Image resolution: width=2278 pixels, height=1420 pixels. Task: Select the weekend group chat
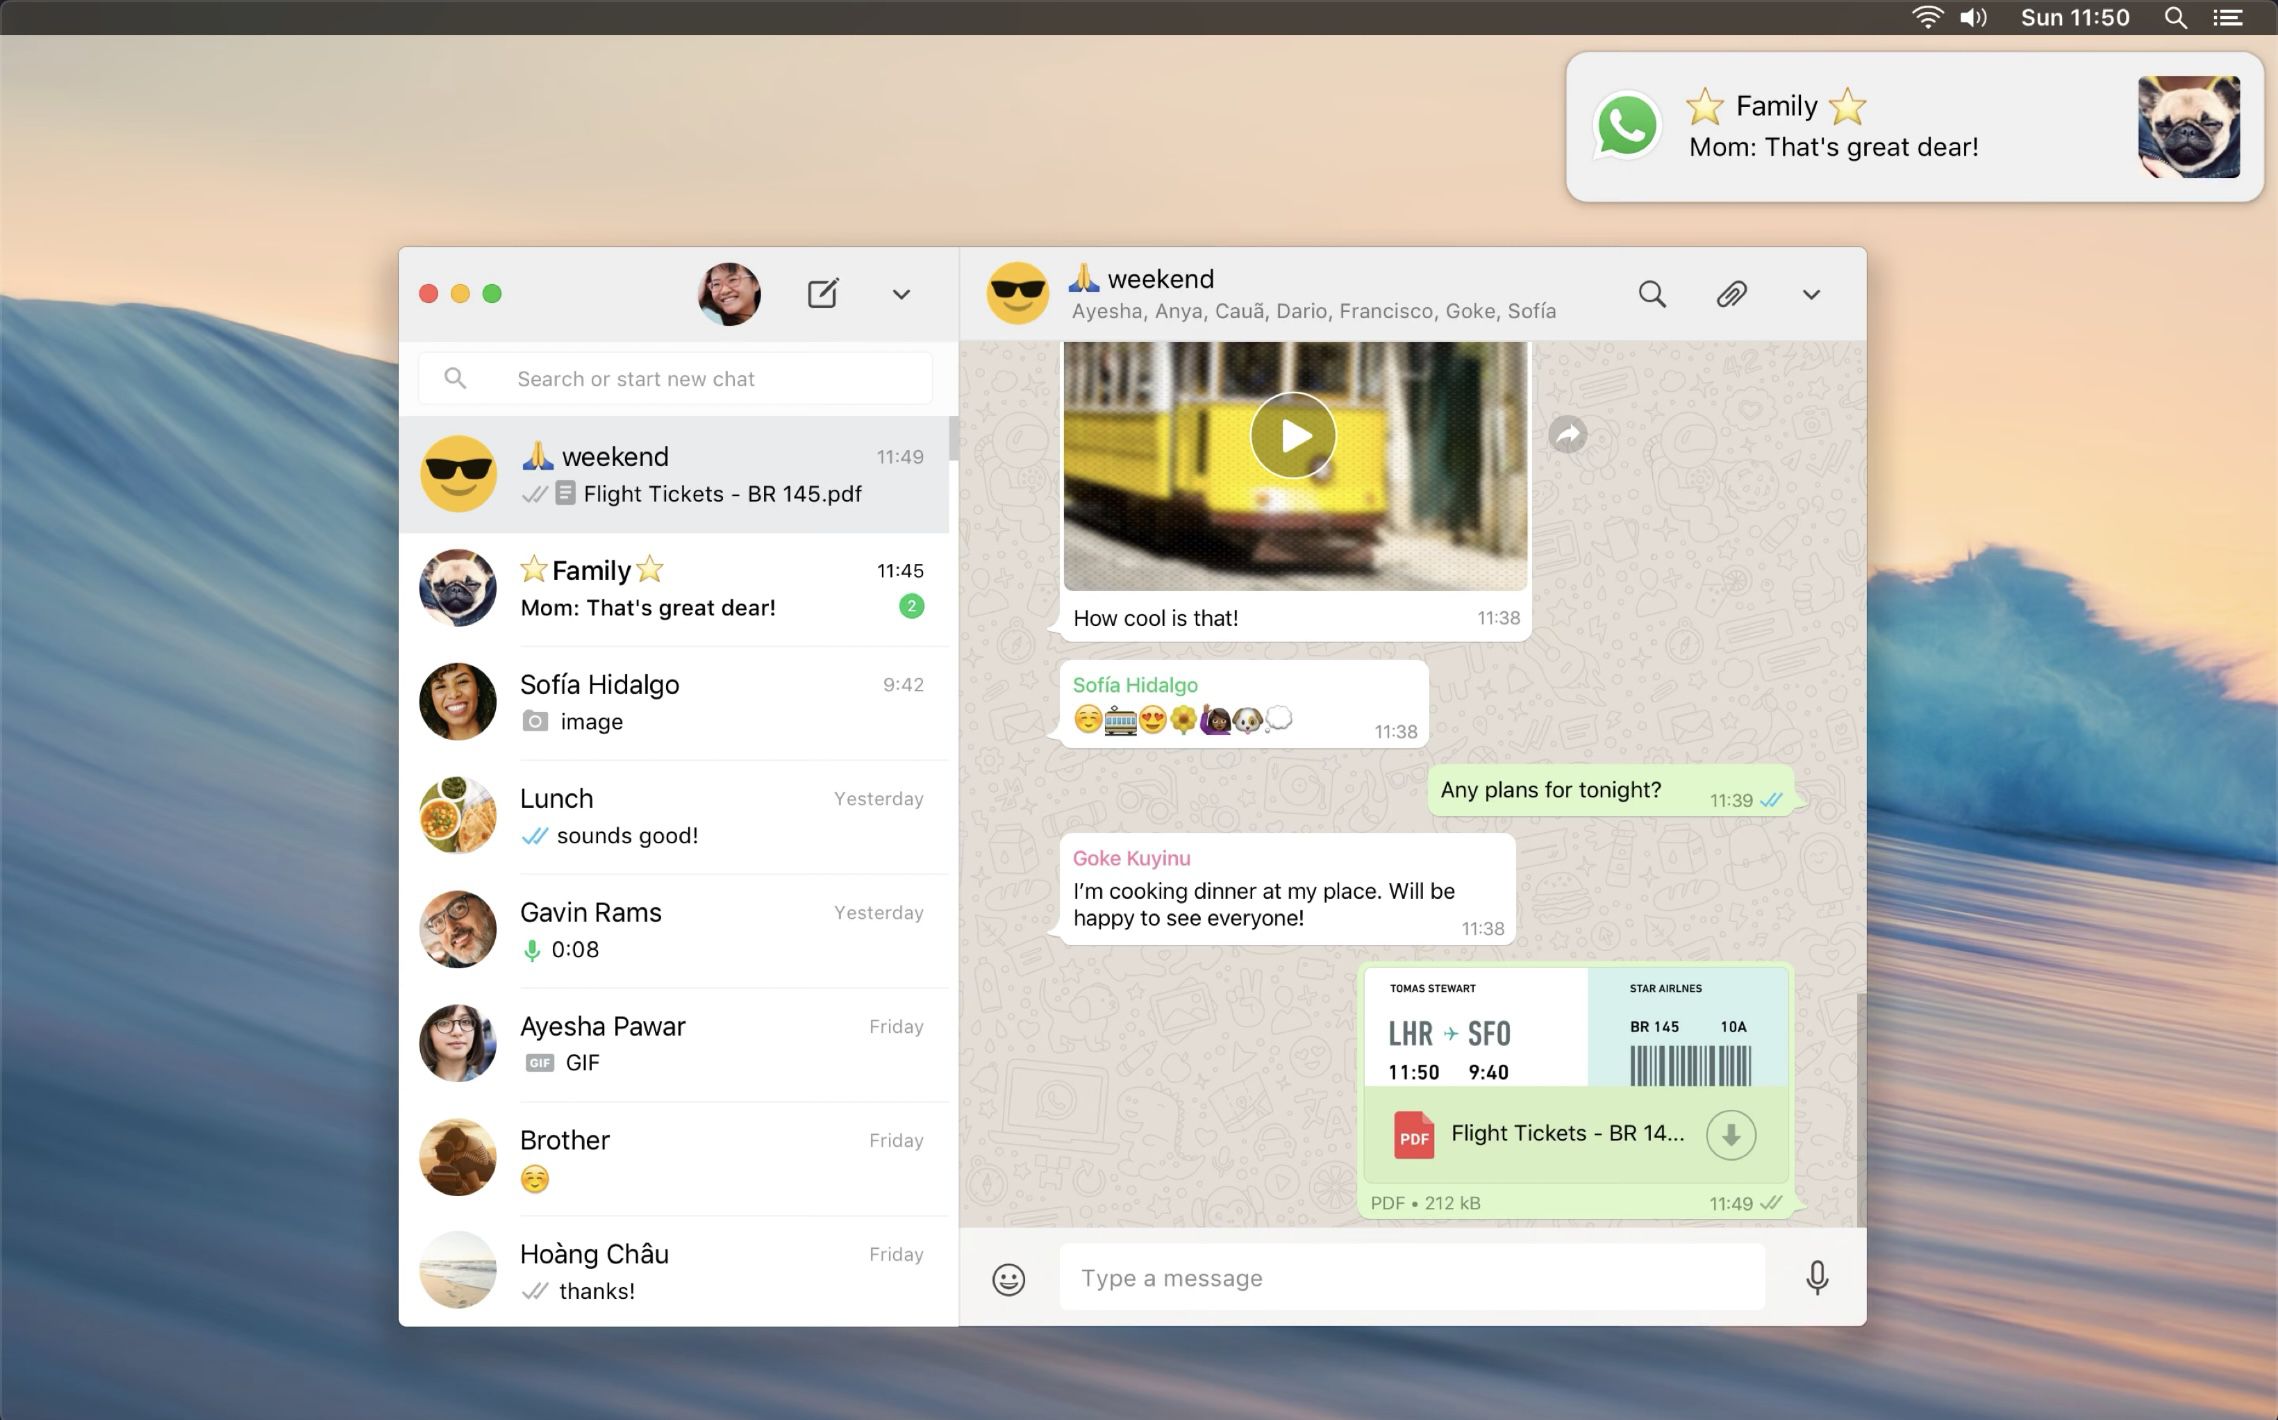[680, 473]
